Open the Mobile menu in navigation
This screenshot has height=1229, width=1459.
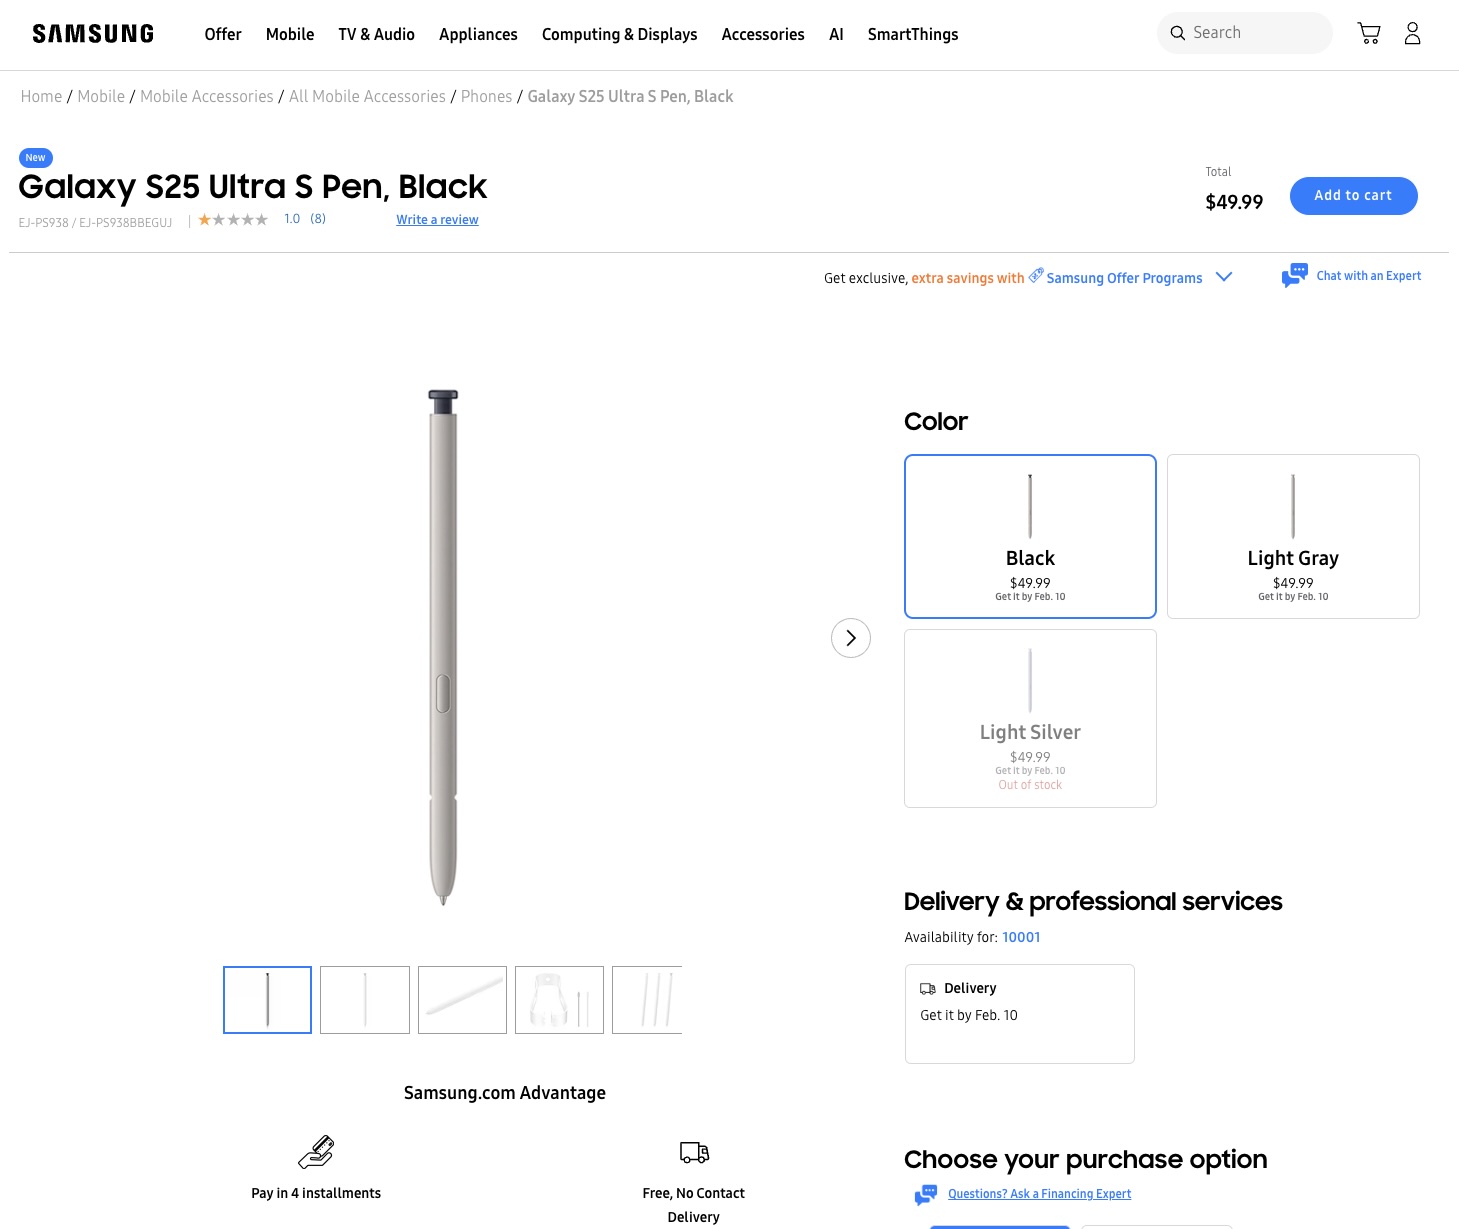[x=290, y=34]
